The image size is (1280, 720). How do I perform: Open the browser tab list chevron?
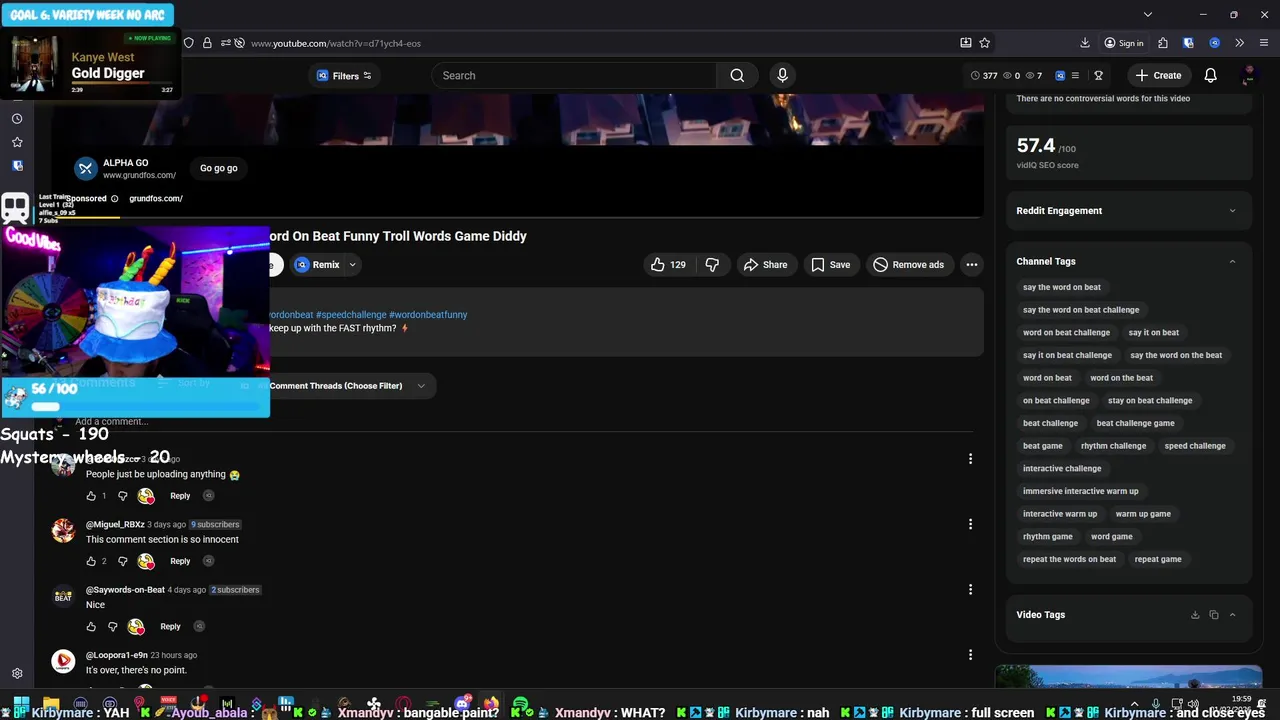[1148, 15]
